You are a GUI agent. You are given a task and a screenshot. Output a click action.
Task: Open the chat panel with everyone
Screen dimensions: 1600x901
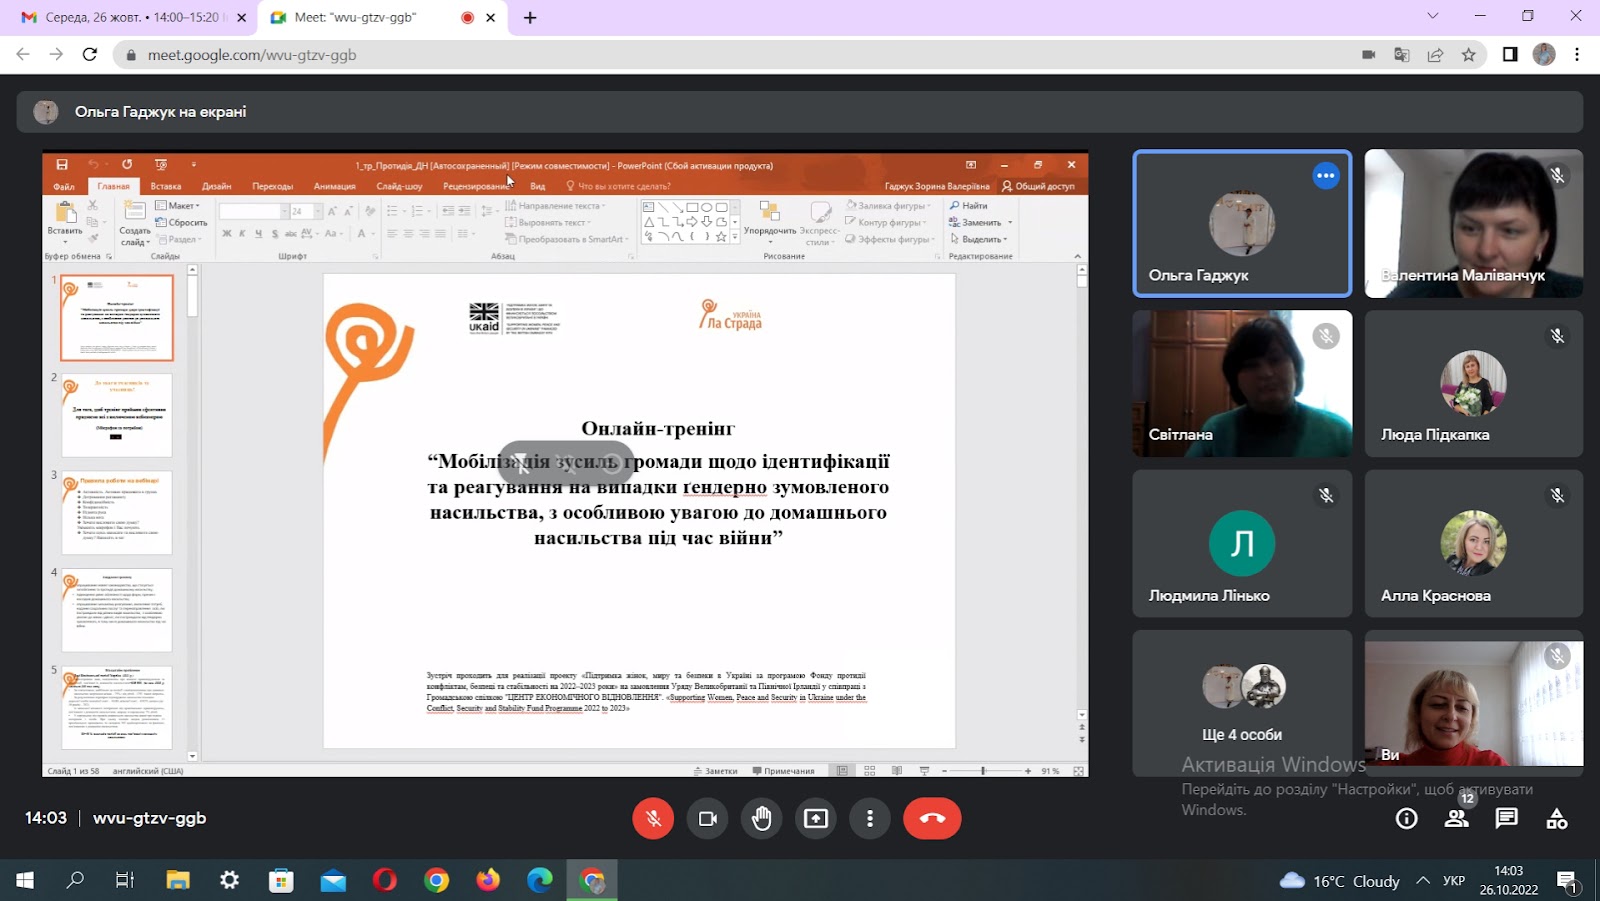point(1507,819)
